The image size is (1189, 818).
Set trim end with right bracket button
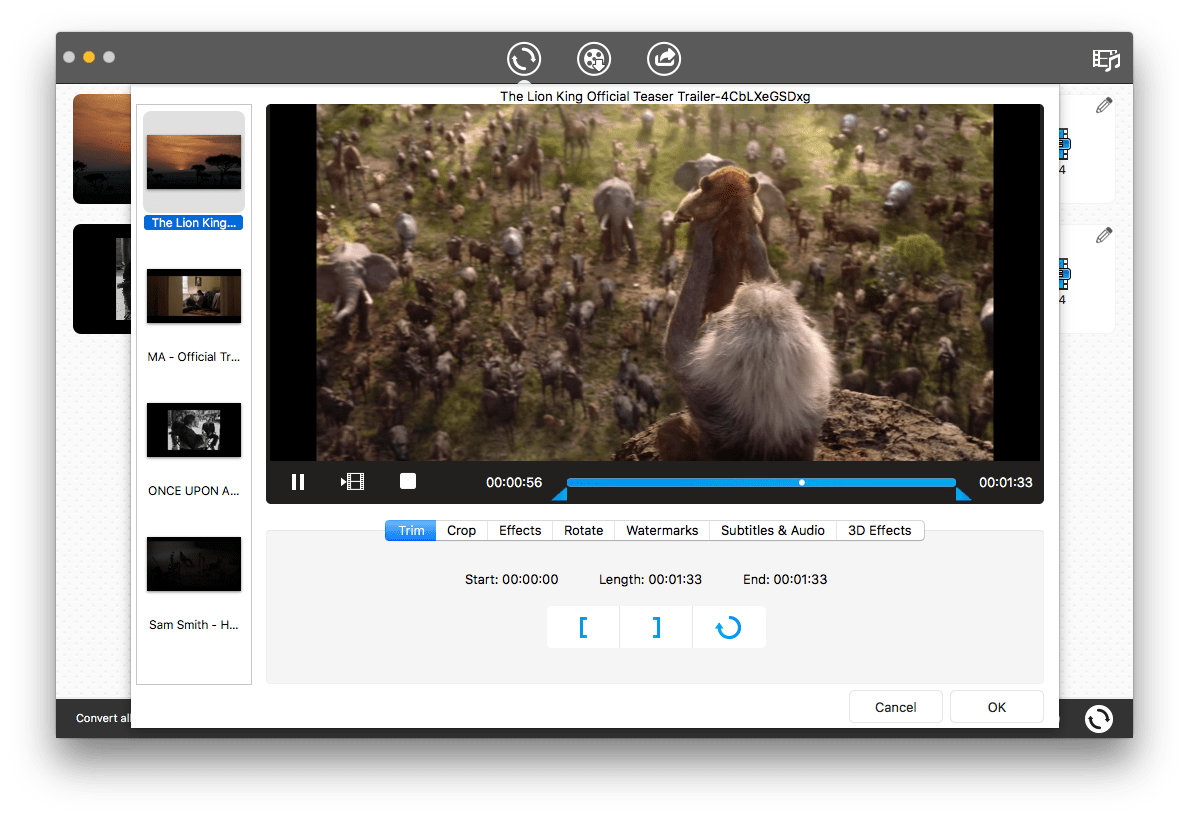(x=656, y=627)
